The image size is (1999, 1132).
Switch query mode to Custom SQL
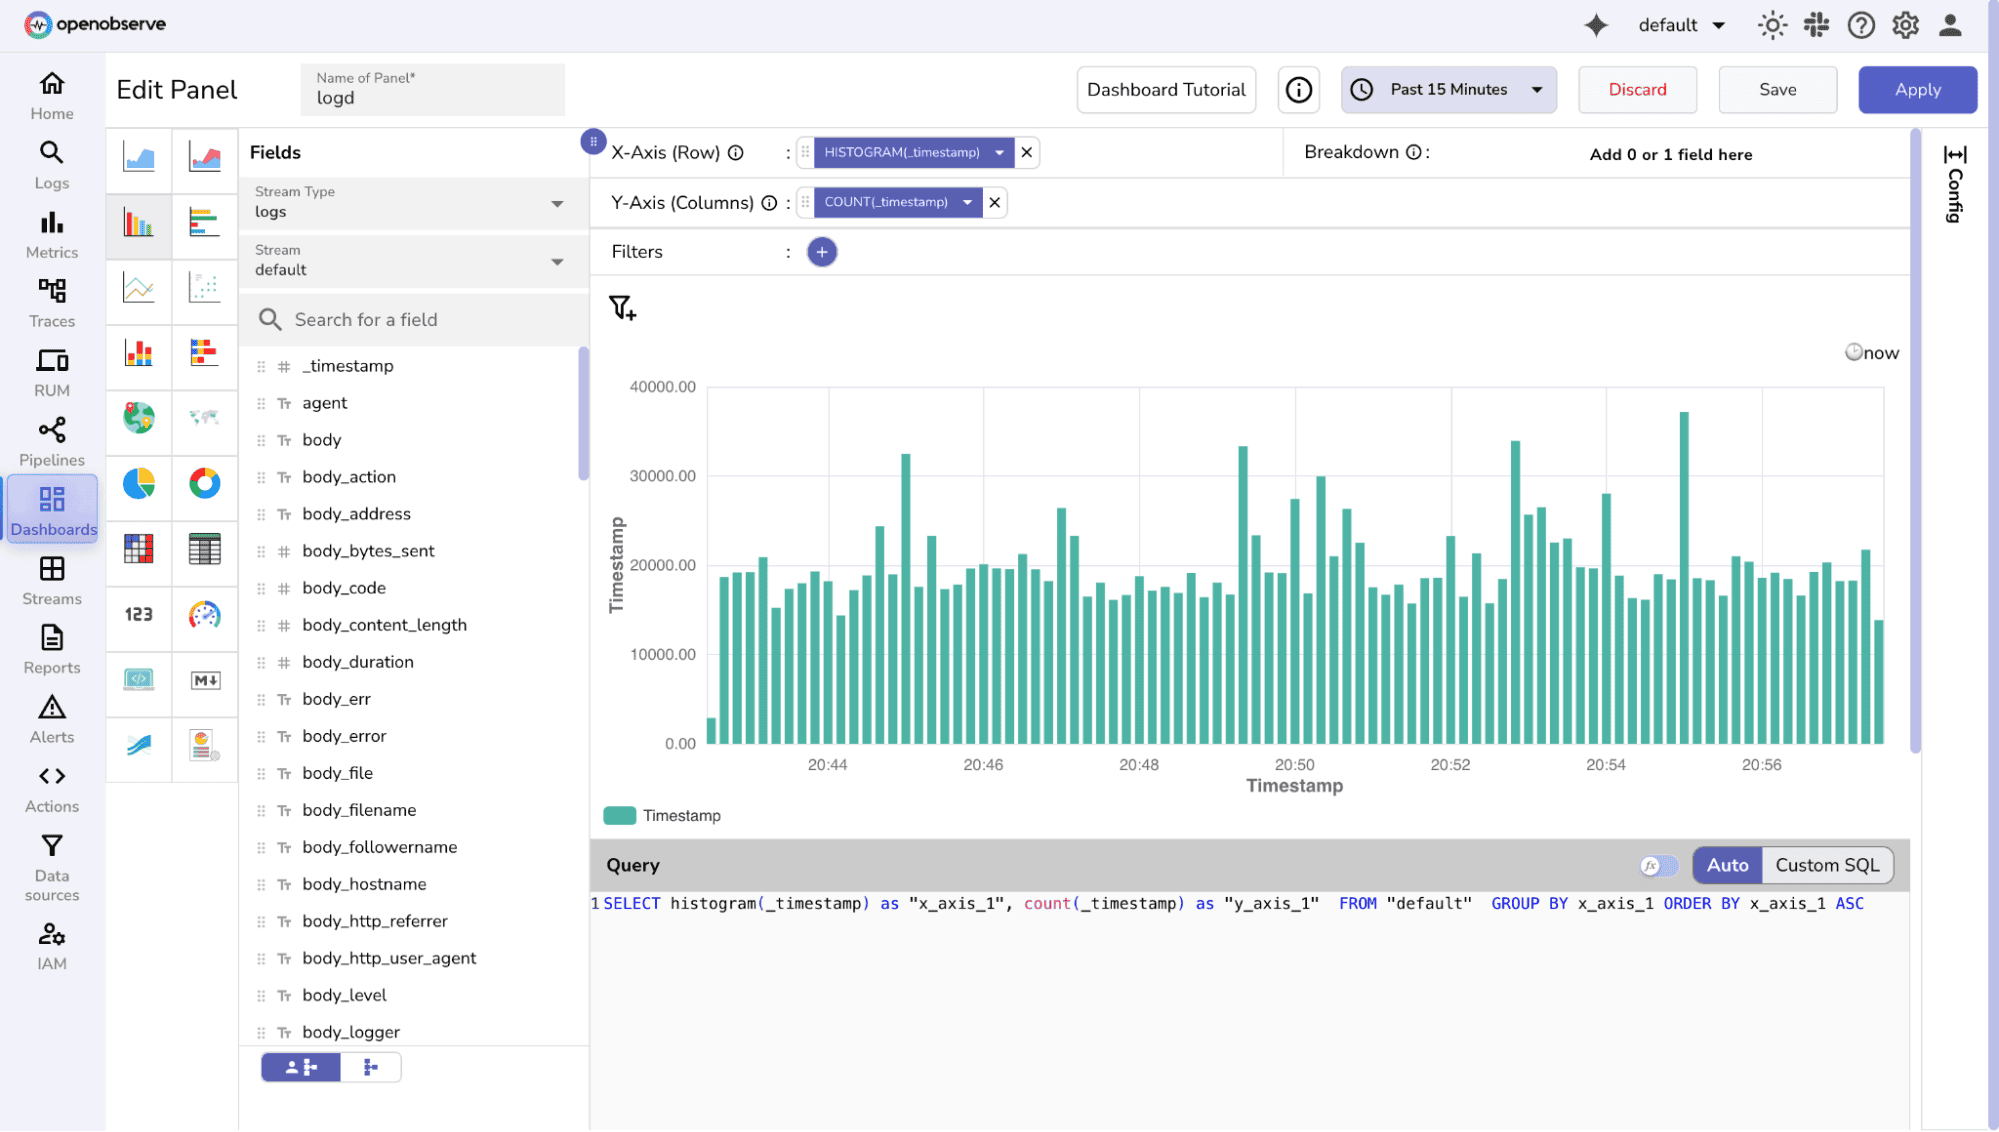coord(1827,865)
